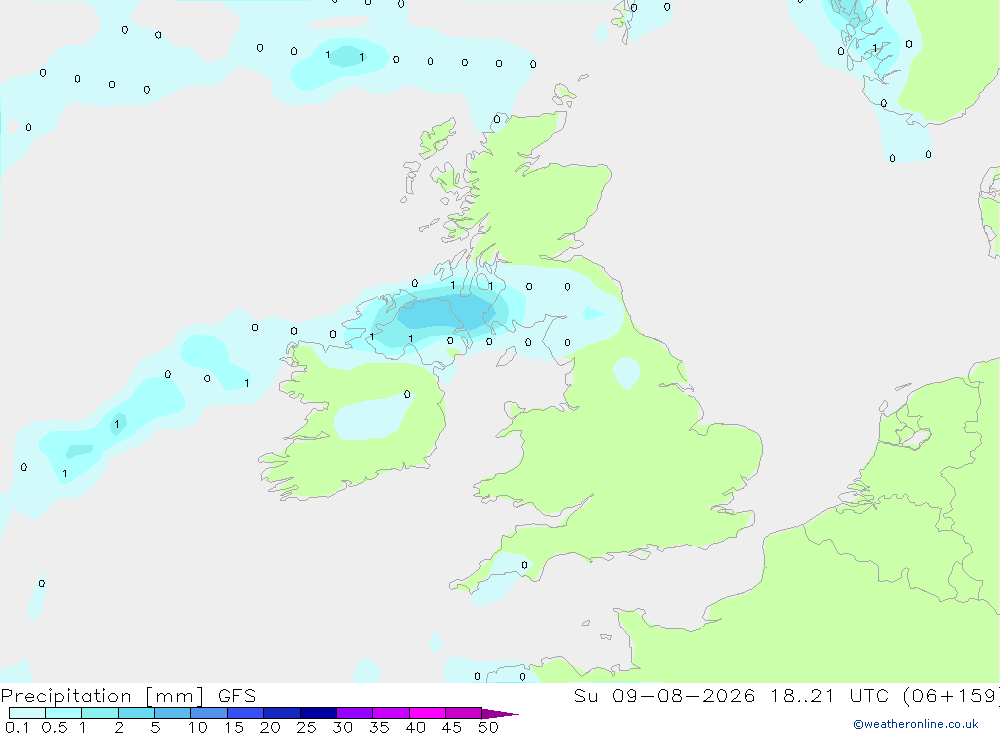The height and width of the screenshot is (733, 1000).
Task: Click the 35–40 mm purple legend swatch
Action: (391, 713)
